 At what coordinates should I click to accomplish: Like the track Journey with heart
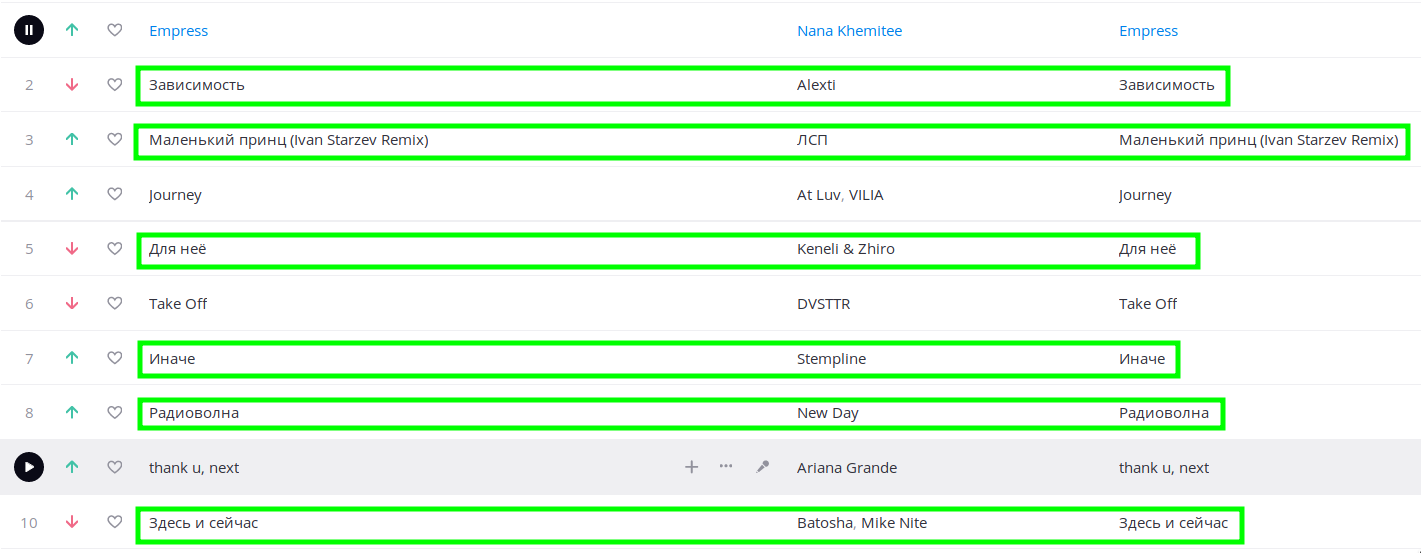(x=115, y=194)
